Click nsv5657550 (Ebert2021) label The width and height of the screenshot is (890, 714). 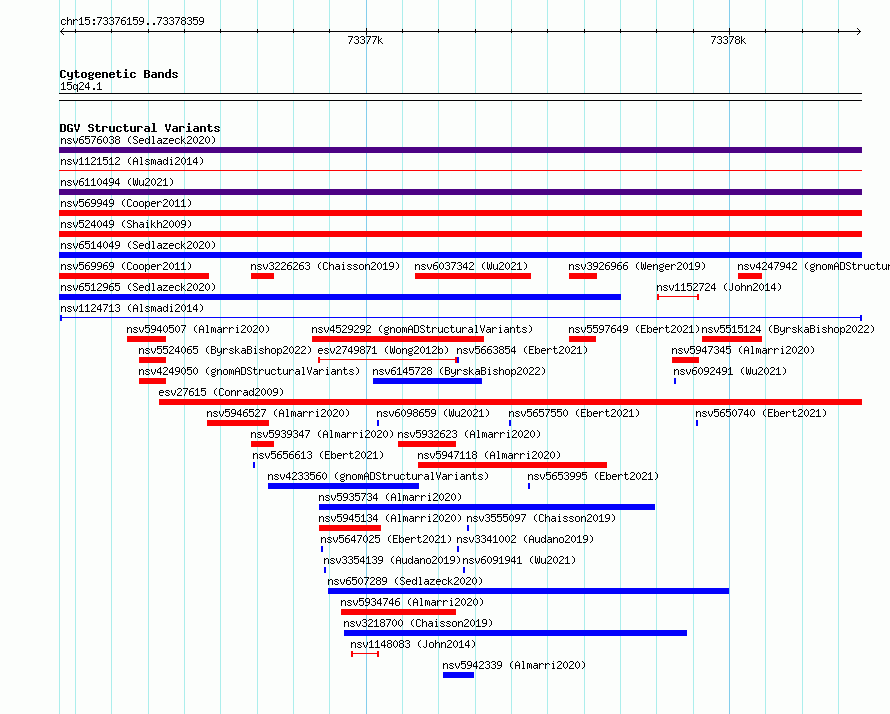574,413
